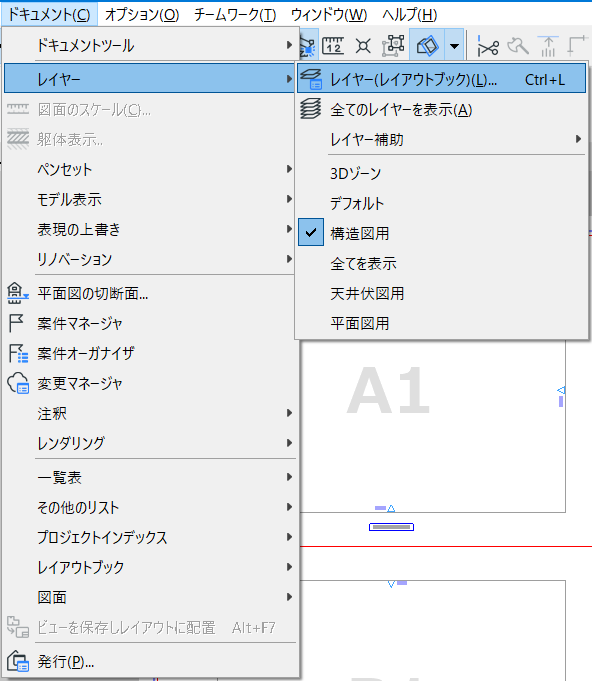Viewport: 592px width, 681px height.
Task: Open dropdown arrow next to rotated rectangle tool
Action: [x=454, y=46]
